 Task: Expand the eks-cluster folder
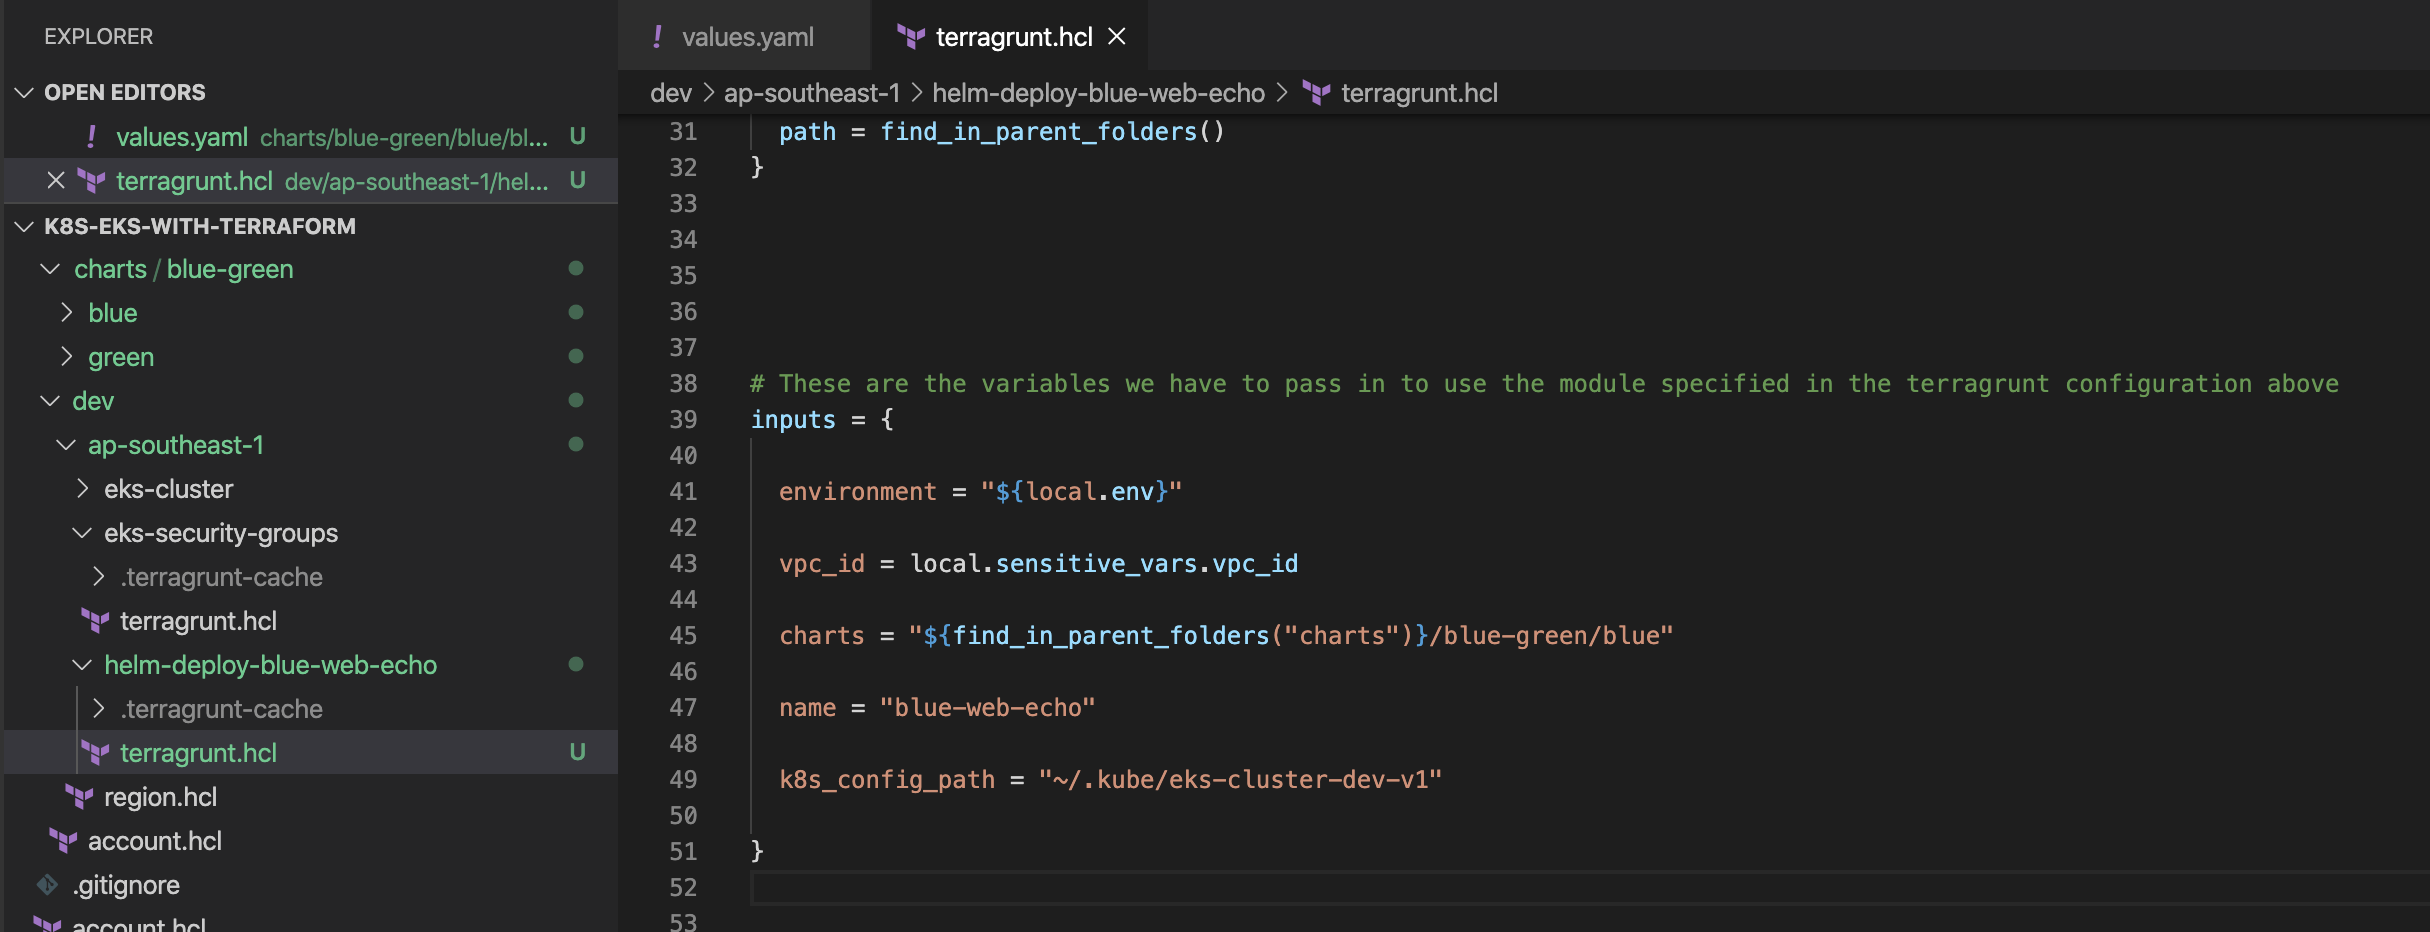82,489
